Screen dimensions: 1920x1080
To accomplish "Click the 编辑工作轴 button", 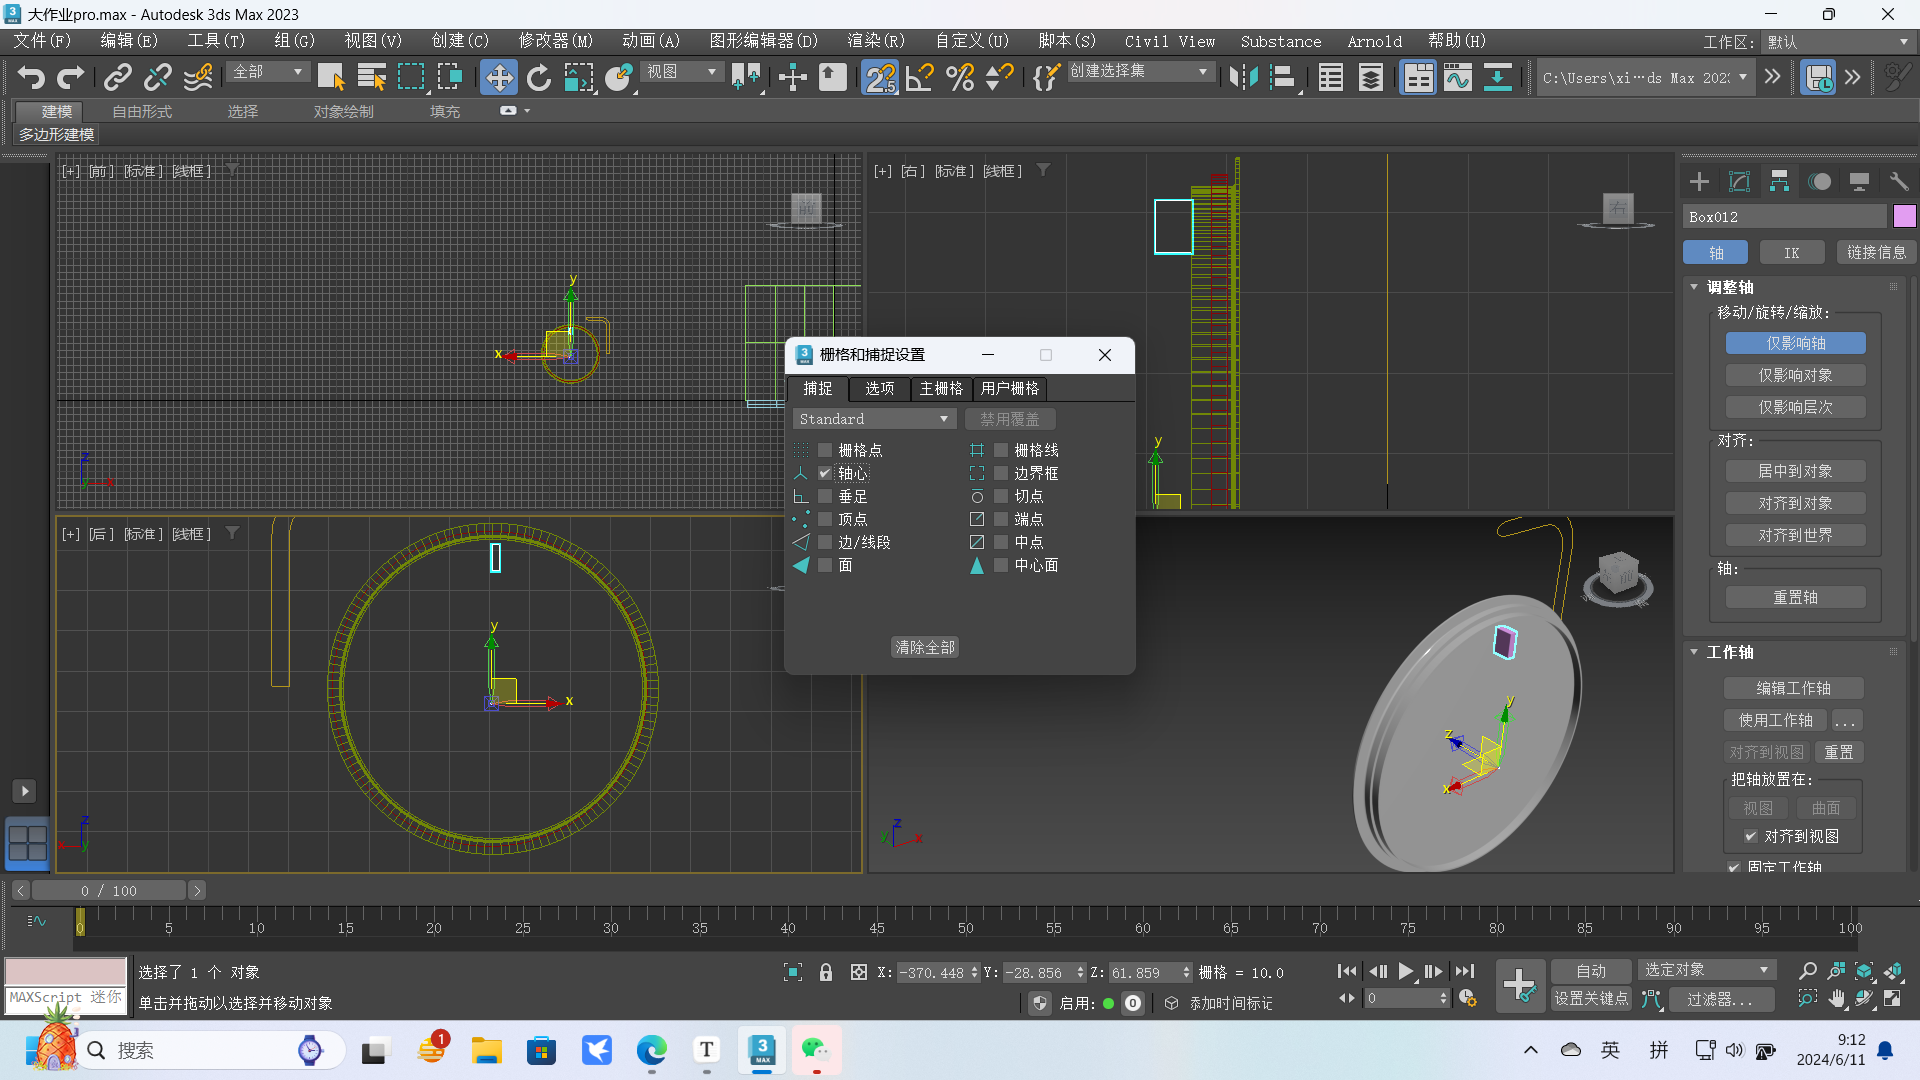I will 1793,688.
